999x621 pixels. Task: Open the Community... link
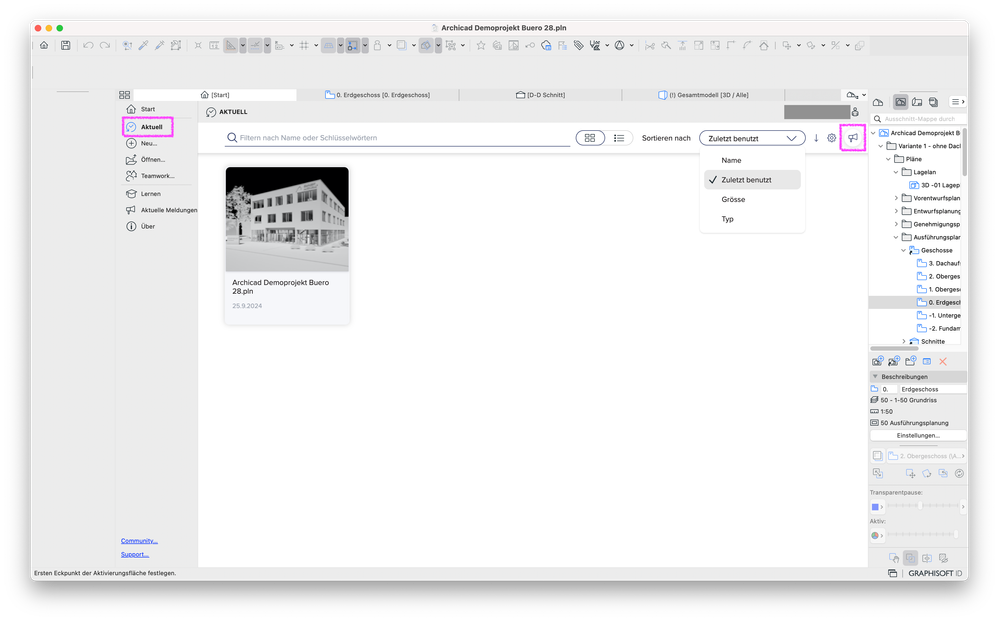point(139,541)
